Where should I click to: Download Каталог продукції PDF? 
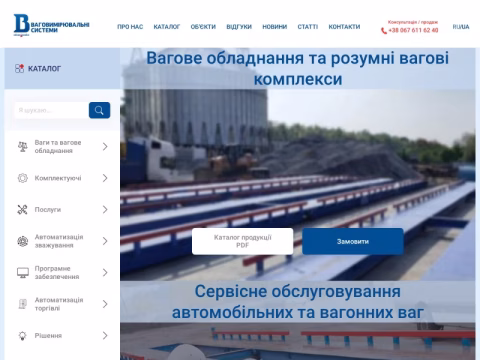click(x=243, y=241)
